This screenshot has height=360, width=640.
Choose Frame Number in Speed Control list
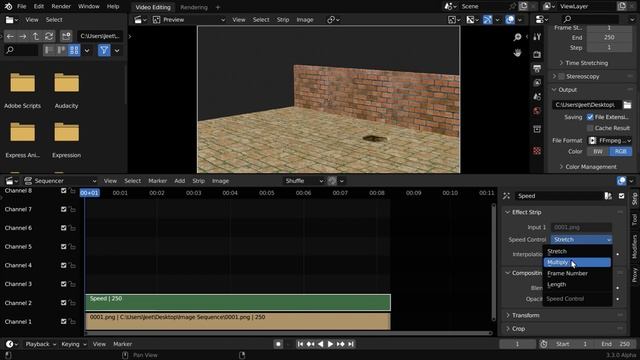click(x=577, y=273)
